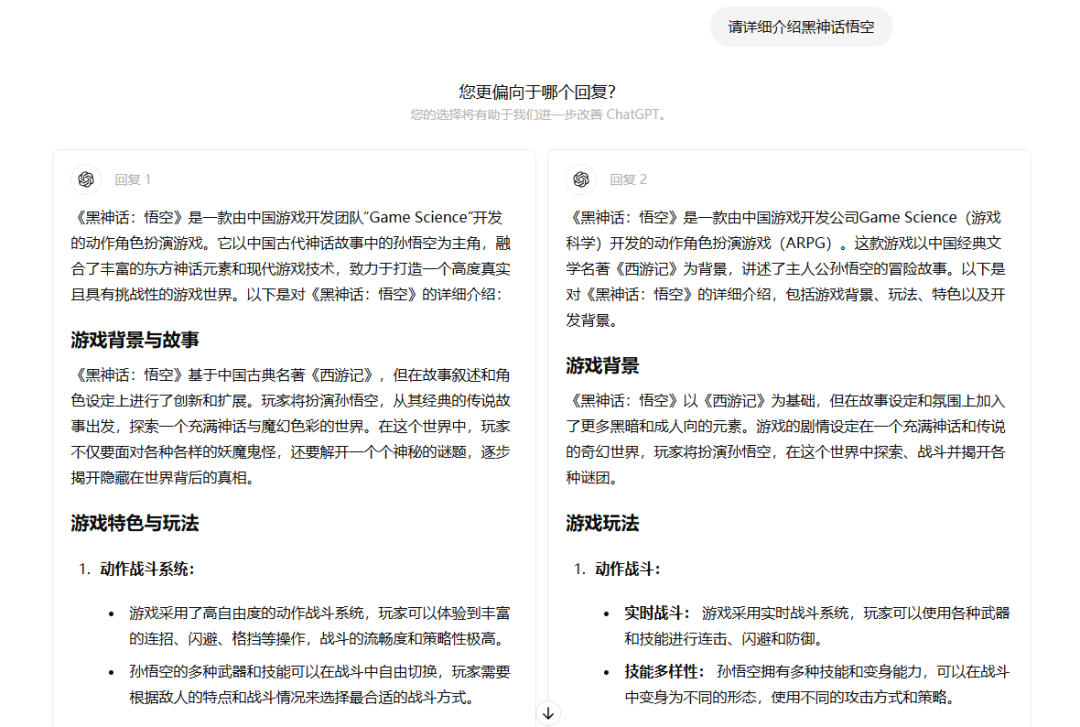Select the 回复 2 label
The height and width of the screenshot is (727, 1080).
point(628,180)
